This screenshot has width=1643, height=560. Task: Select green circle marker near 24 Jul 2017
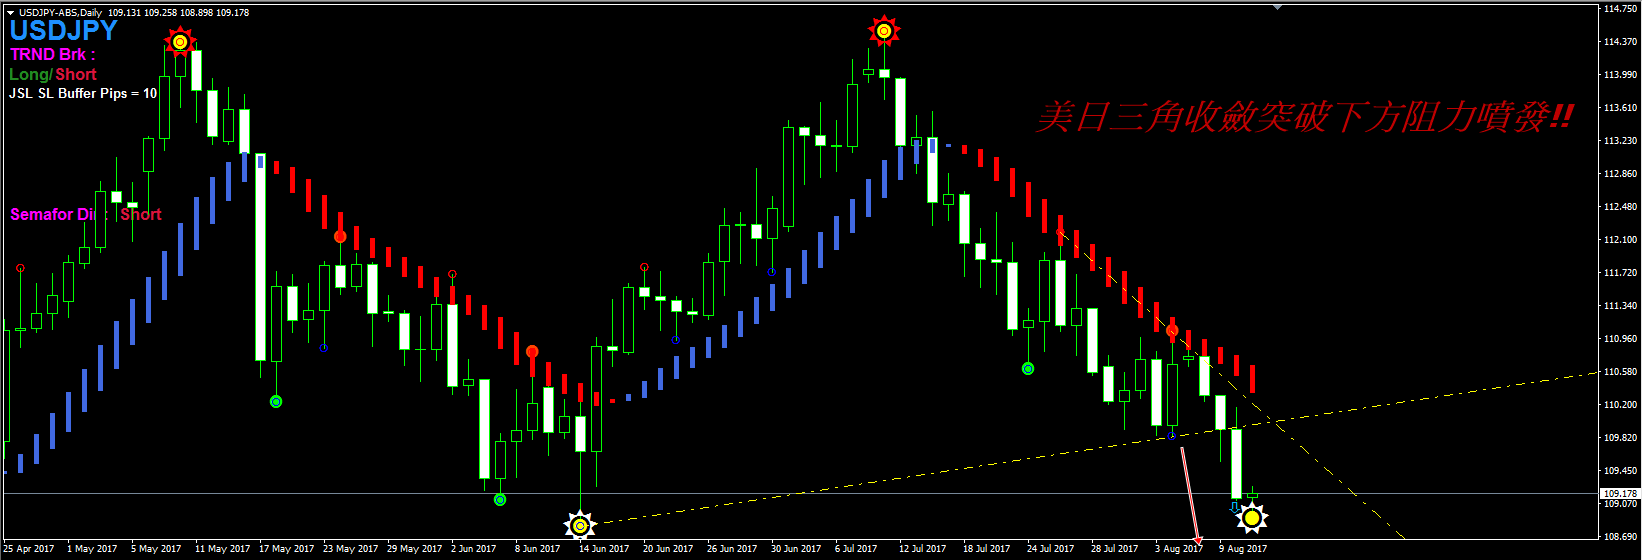[x=1028, y=369]
